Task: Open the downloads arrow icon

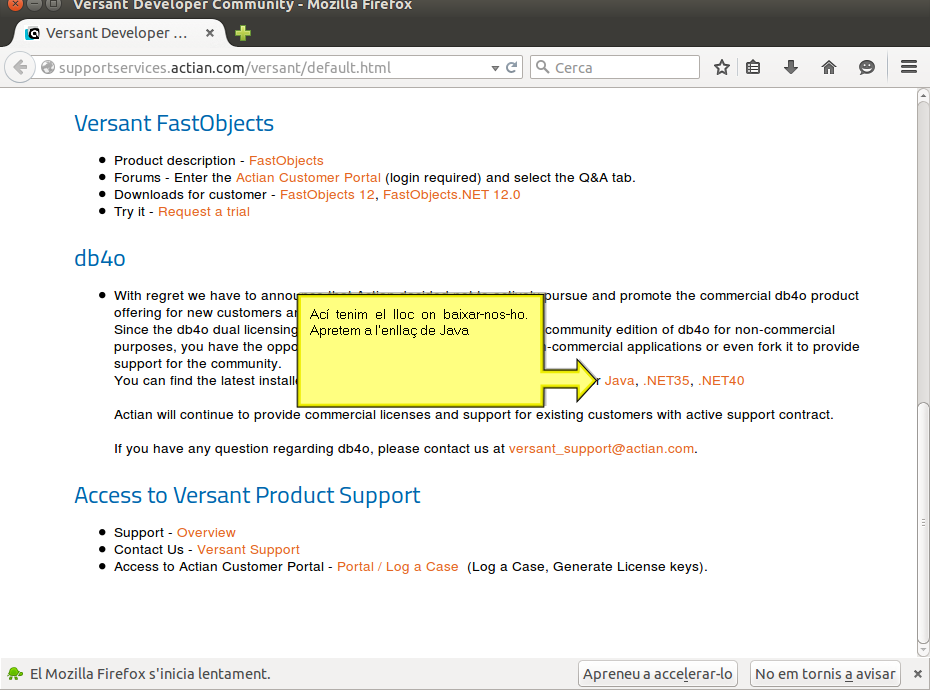Action: pyautogui.click(x=791, y=67)
